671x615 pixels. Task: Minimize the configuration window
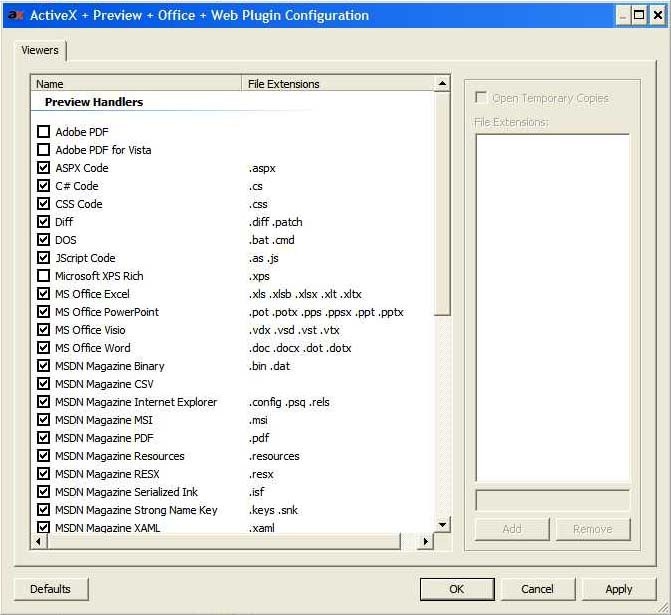pos(623,15)
